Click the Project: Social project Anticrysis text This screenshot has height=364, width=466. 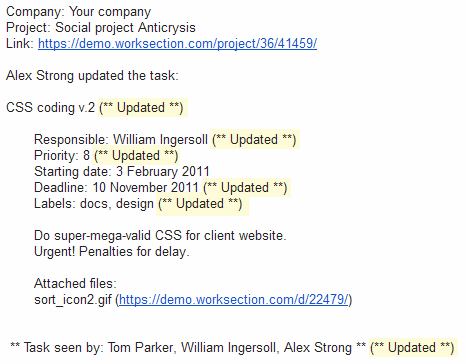(101, 28)
